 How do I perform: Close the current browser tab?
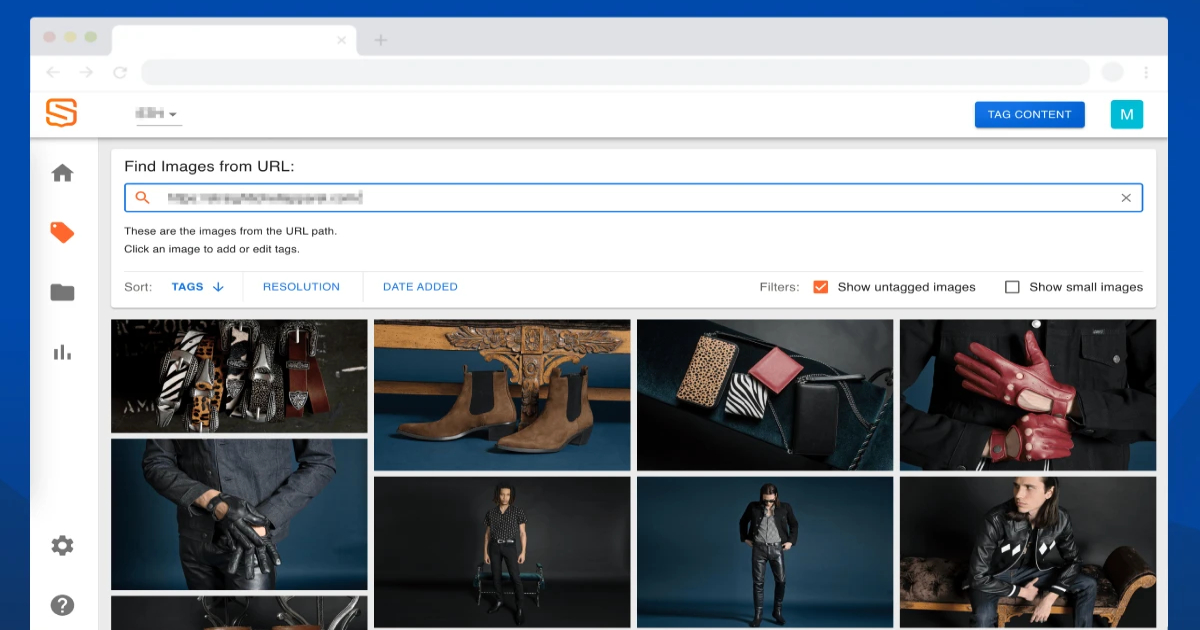click(341, 40)
